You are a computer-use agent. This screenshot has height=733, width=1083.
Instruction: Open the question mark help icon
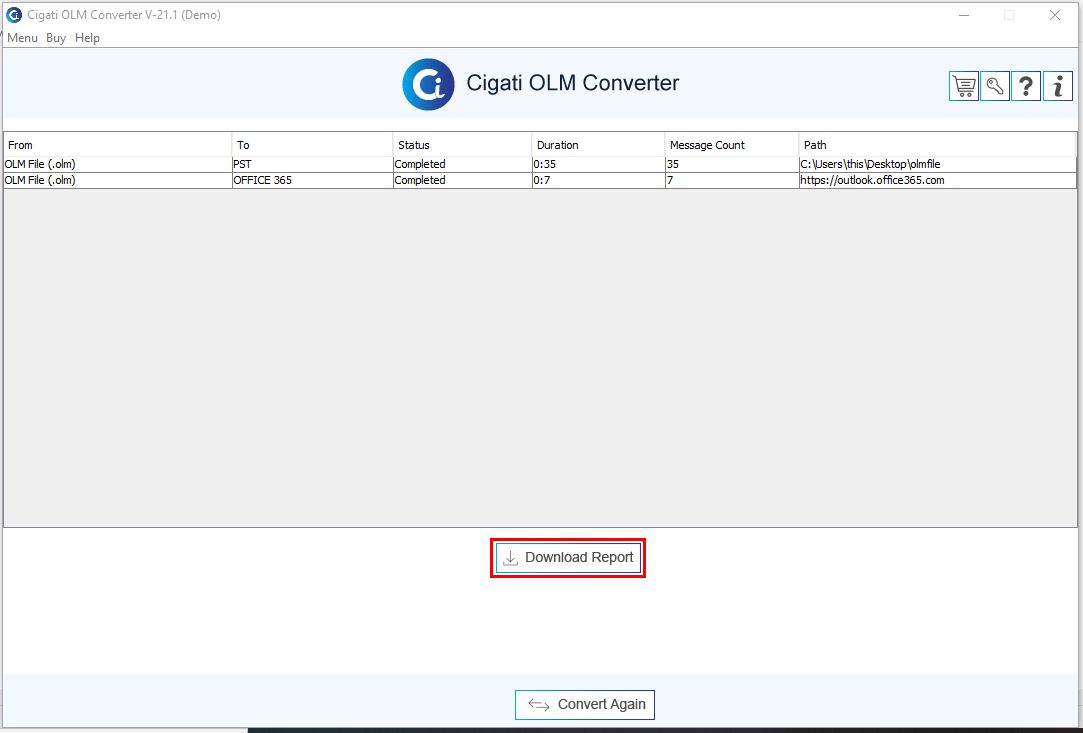[1026, 86]
